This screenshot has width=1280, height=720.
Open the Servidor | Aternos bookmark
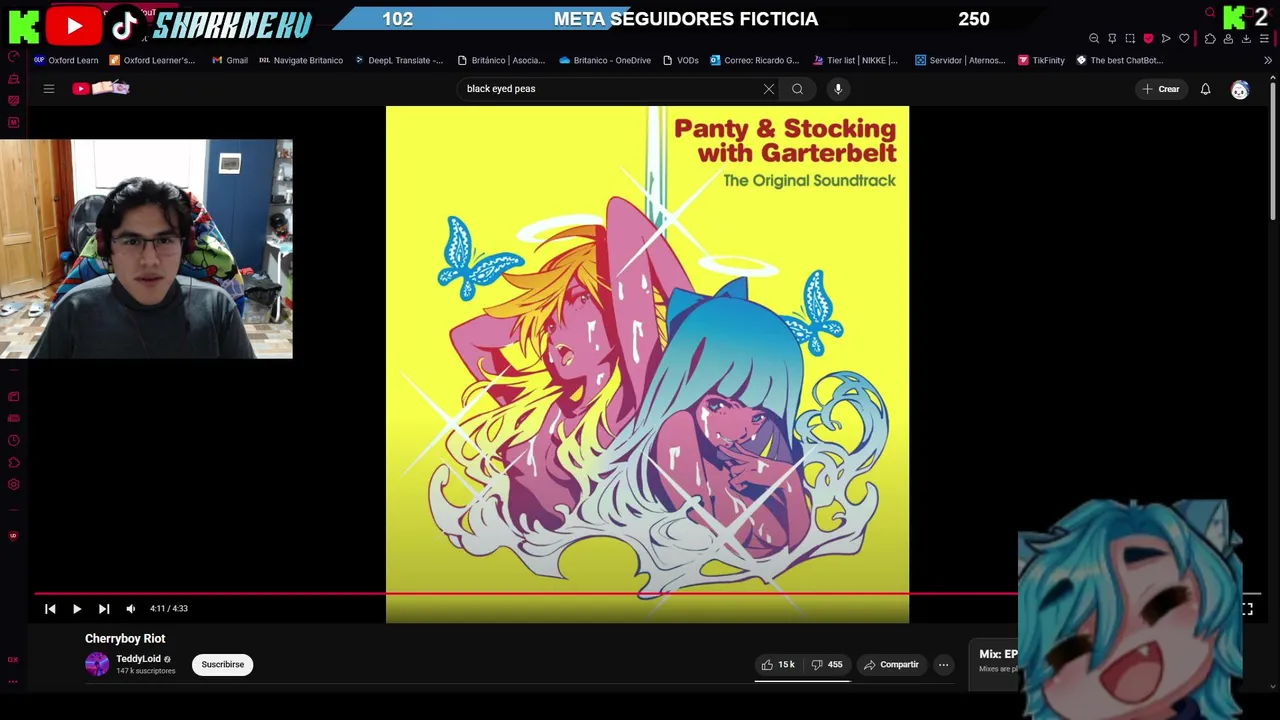coord(960,60)
